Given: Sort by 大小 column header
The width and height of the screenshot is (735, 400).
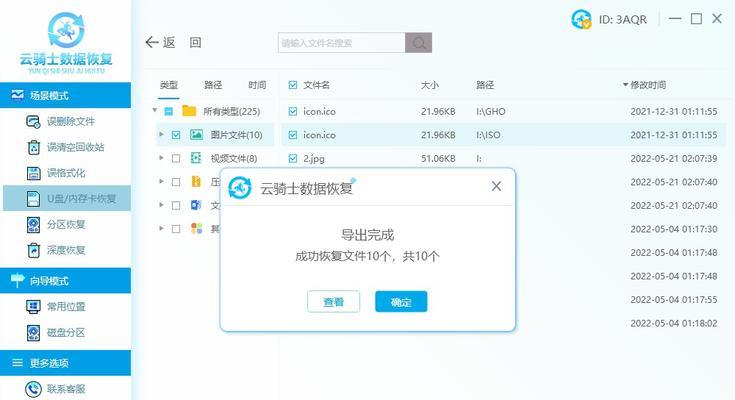Looking at the screenshot, I should pos(430,85).
